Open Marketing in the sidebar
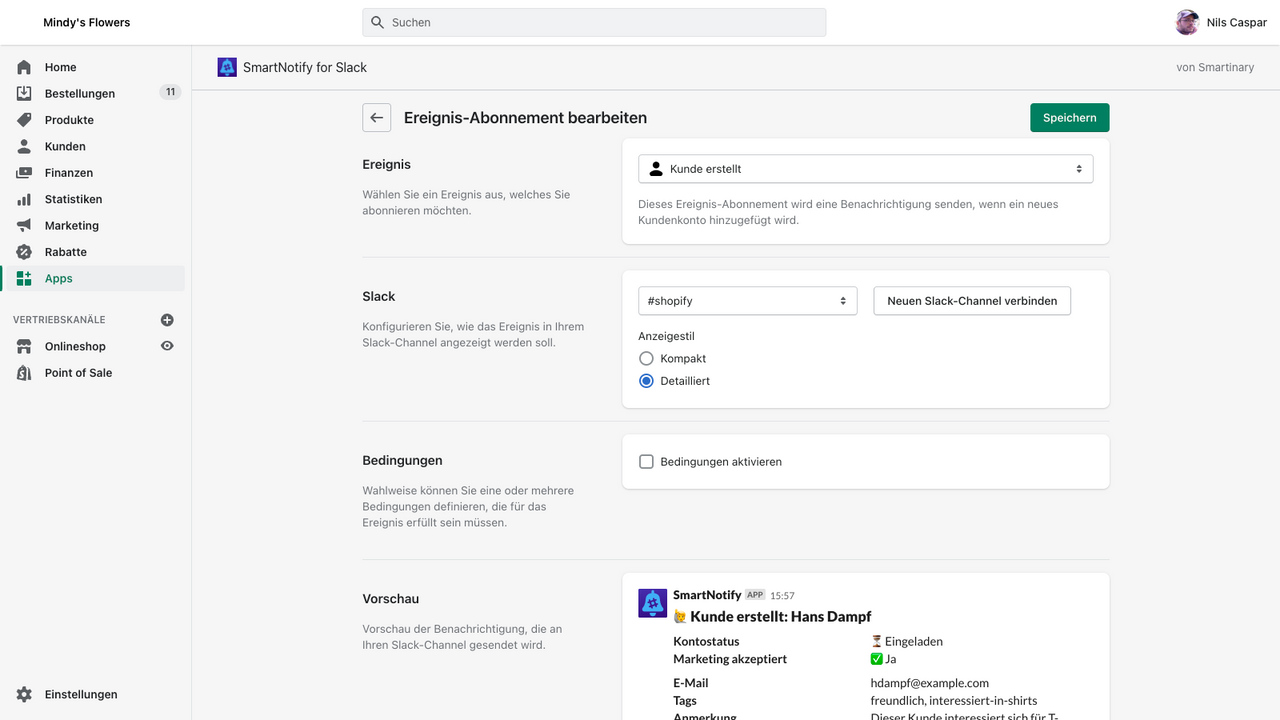 coord(72,226)
